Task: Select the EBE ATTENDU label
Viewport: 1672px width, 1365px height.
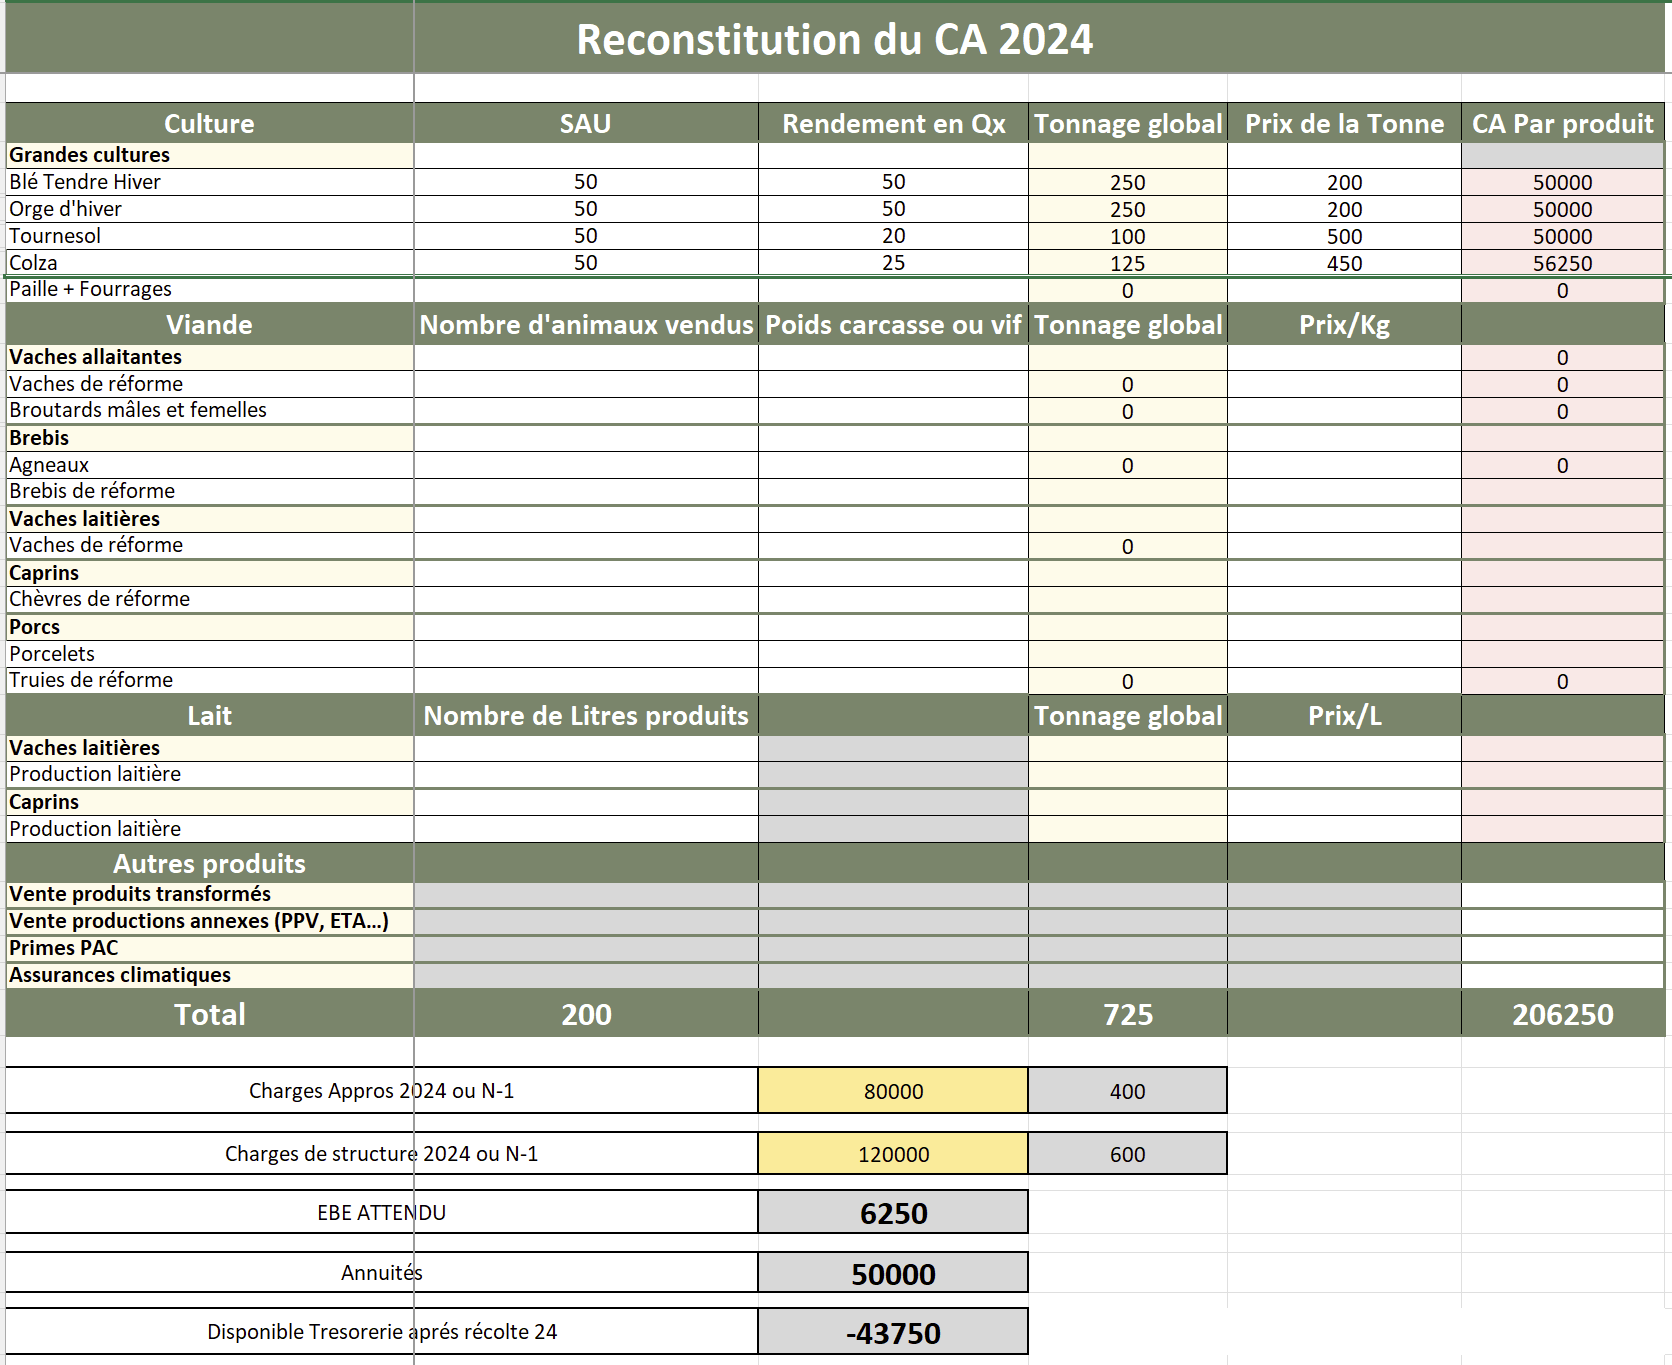Action: point(381,1213)
